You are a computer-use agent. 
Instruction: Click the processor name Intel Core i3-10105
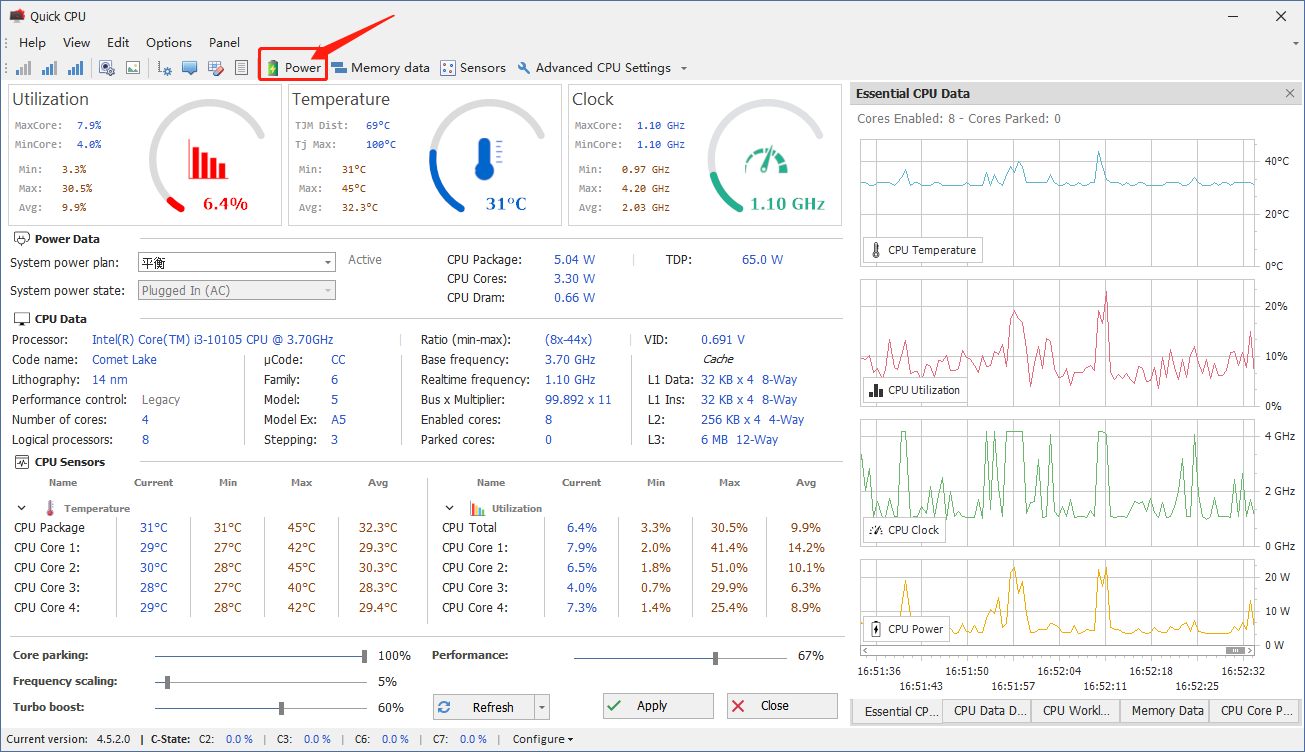[213, 340]
